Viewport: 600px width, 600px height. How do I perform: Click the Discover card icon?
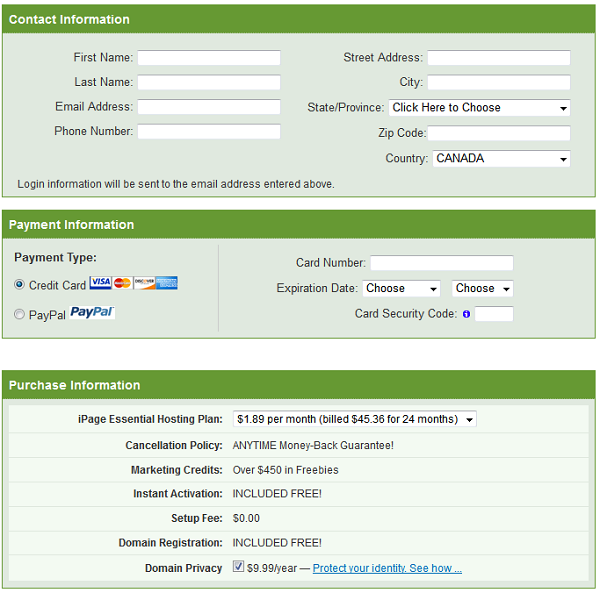144,283
